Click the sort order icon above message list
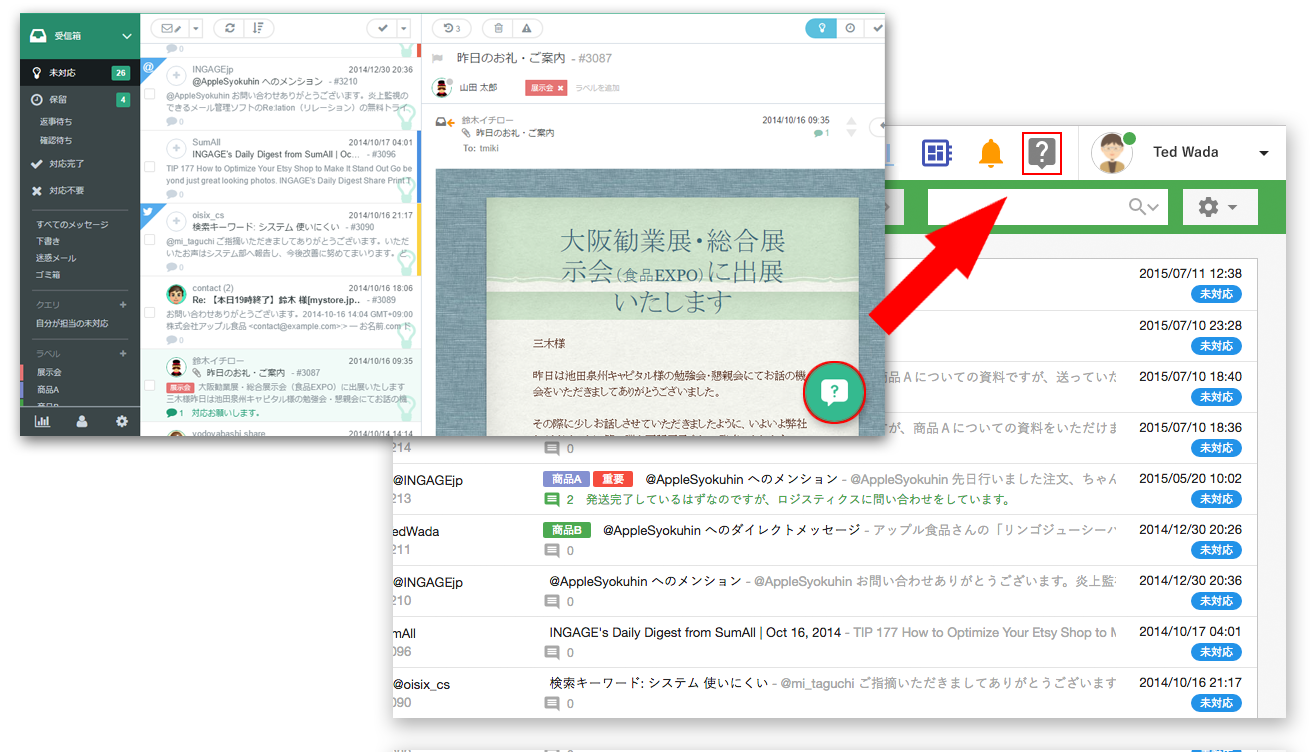The height and width of the screenshot is (752, 1314). pyautogui.click(x=259, y=28)
